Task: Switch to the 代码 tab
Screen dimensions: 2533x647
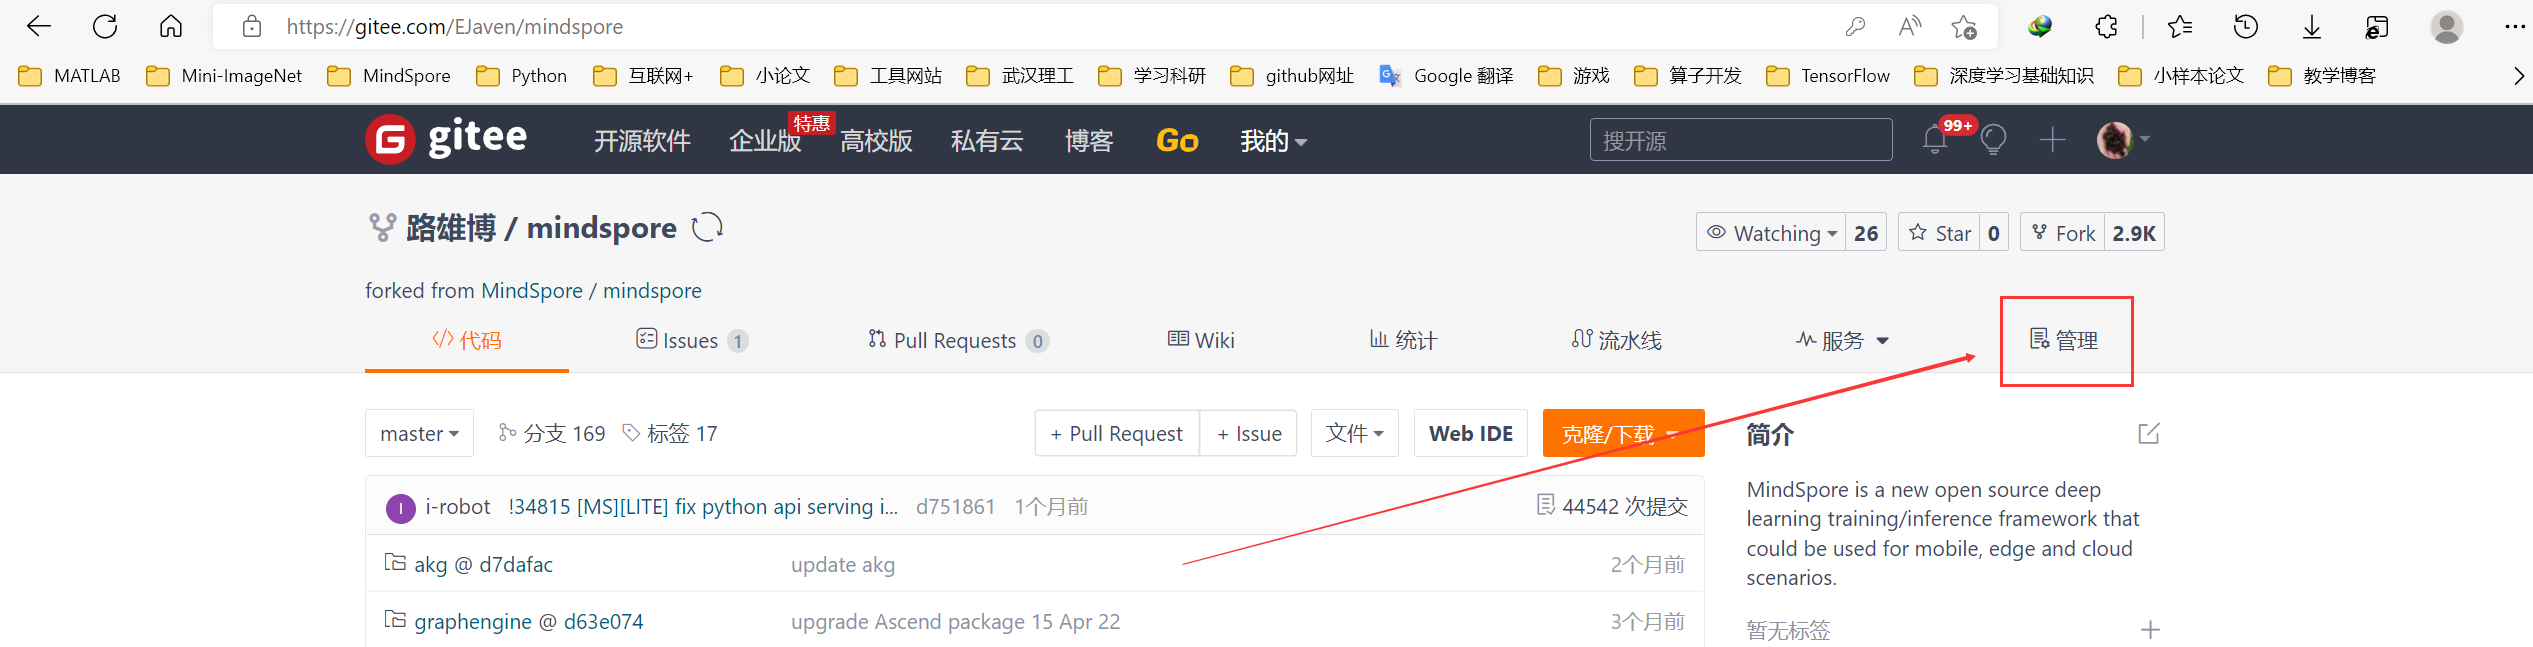Action: (467, 340)
